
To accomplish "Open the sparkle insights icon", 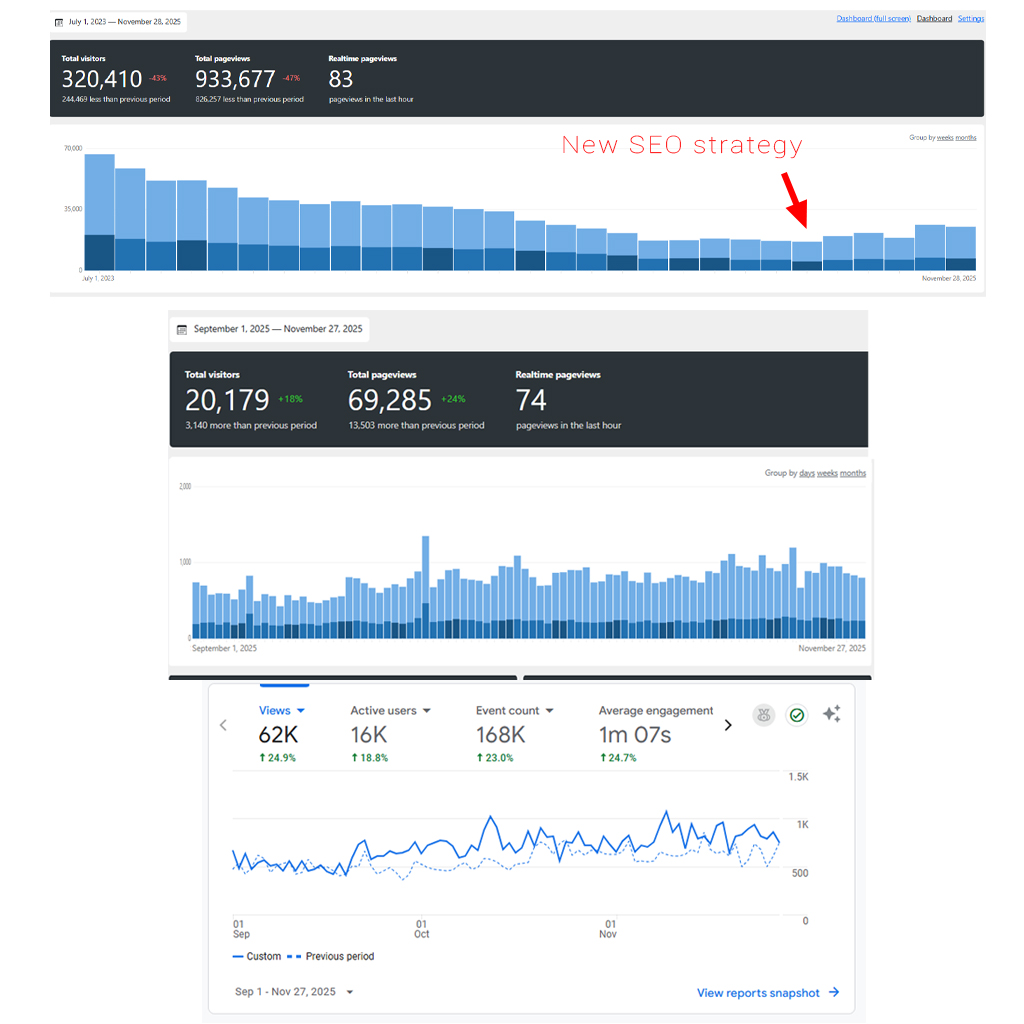I will tap(831, 714).
